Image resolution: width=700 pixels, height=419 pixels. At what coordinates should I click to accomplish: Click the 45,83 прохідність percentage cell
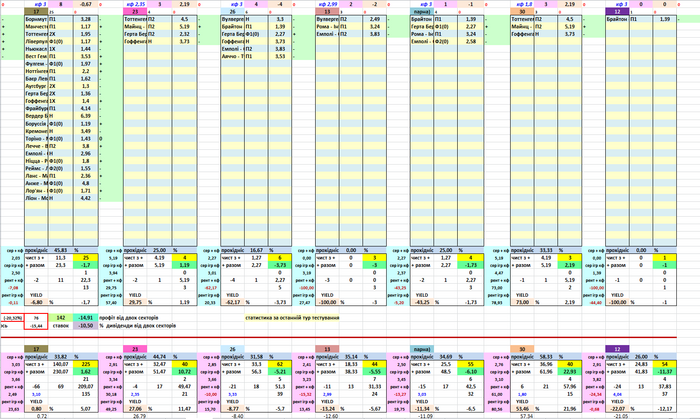(x=61, y=250)
